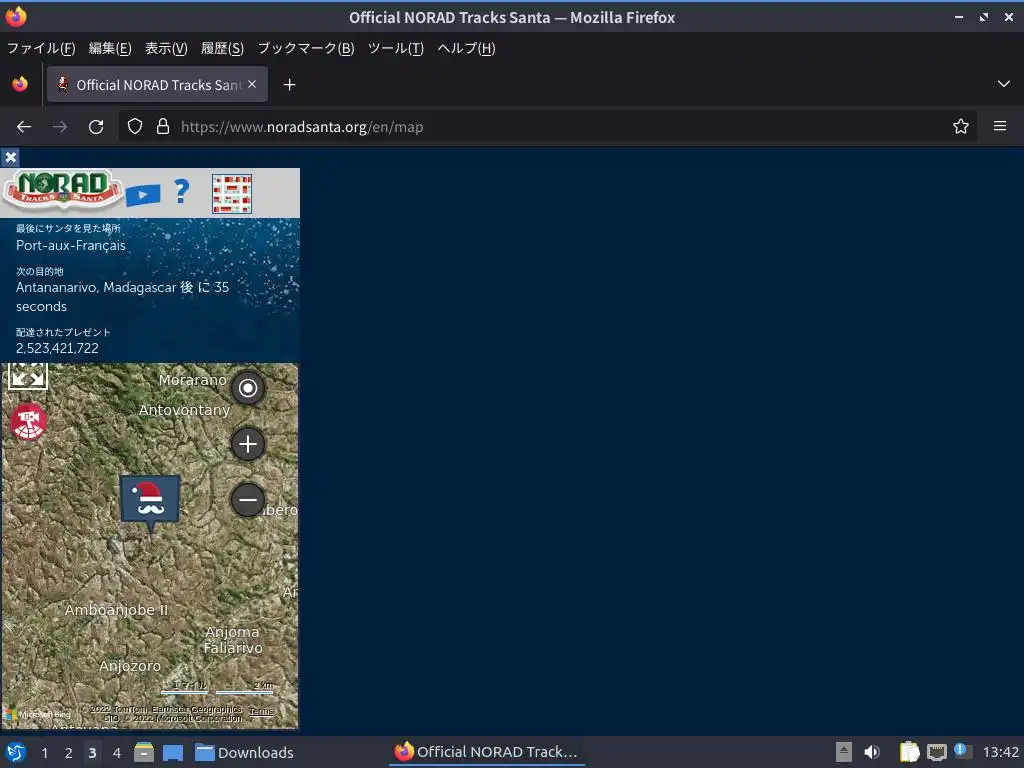Open the ヘルプ(H) menu
Viewport: 1024px width, 768px height.
coord(466,48)
